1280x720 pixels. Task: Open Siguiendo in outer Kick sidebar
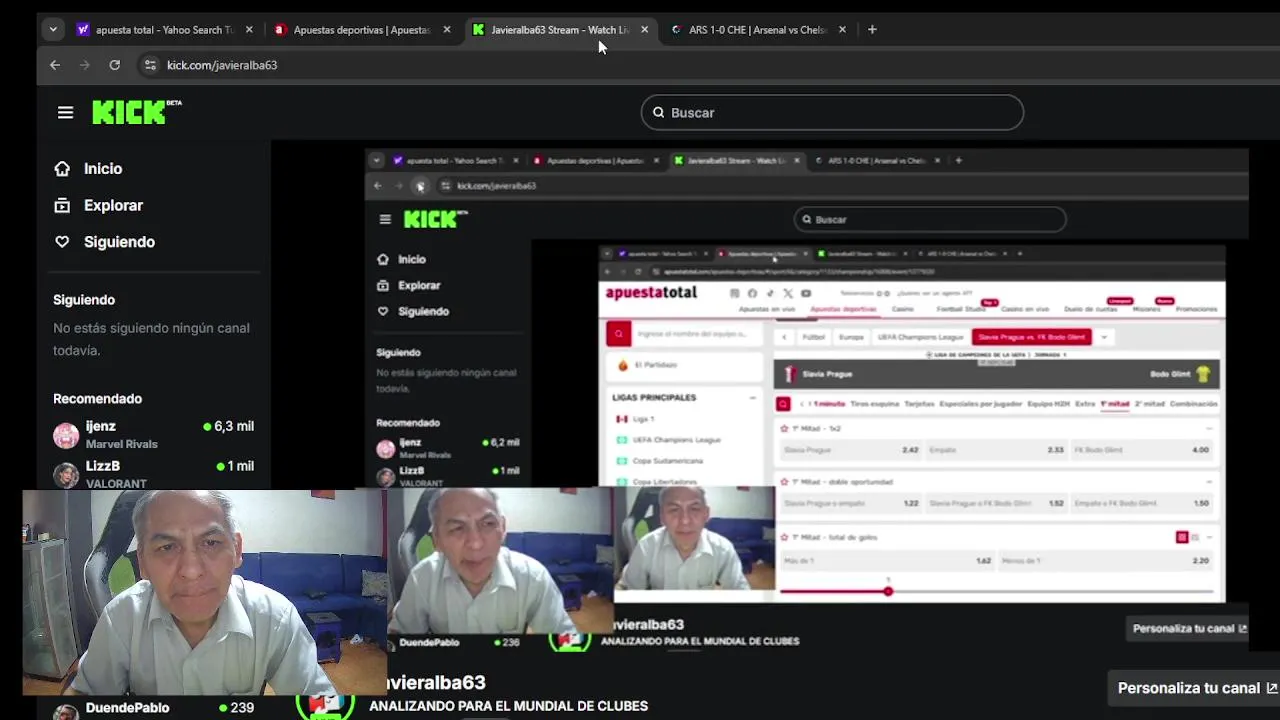pos(105,242)
